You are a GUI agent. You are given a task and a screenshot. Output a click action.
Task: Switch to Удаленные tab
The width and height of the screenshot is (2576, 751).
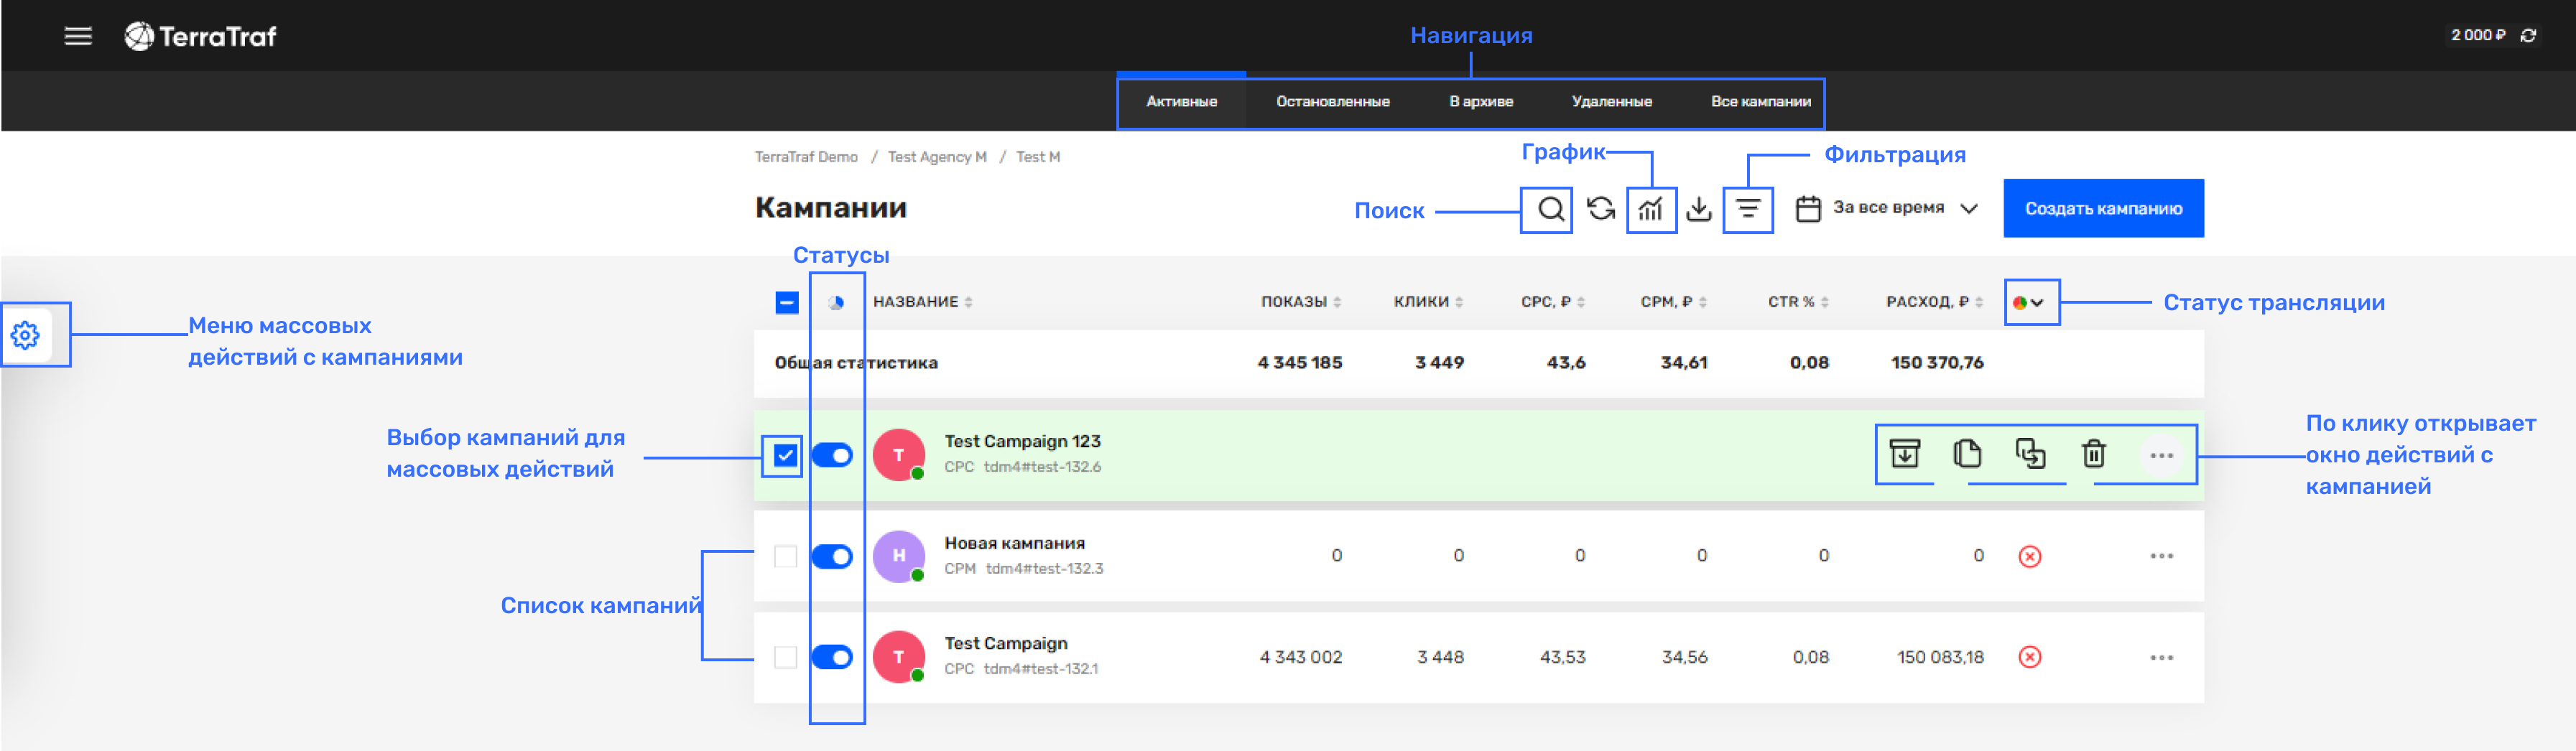tap(1611, 102)
